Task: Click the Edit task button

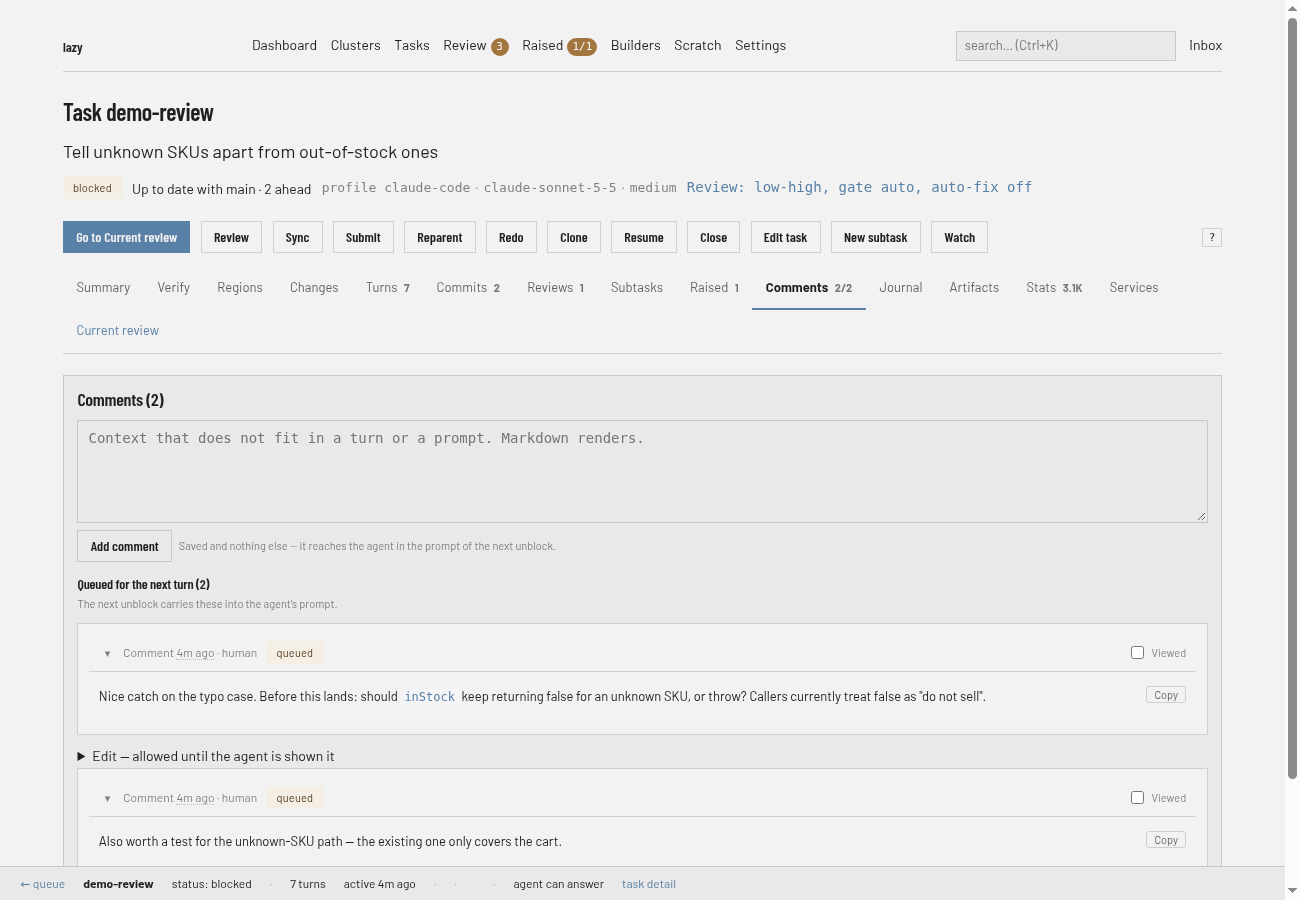Action: [785, 237]
